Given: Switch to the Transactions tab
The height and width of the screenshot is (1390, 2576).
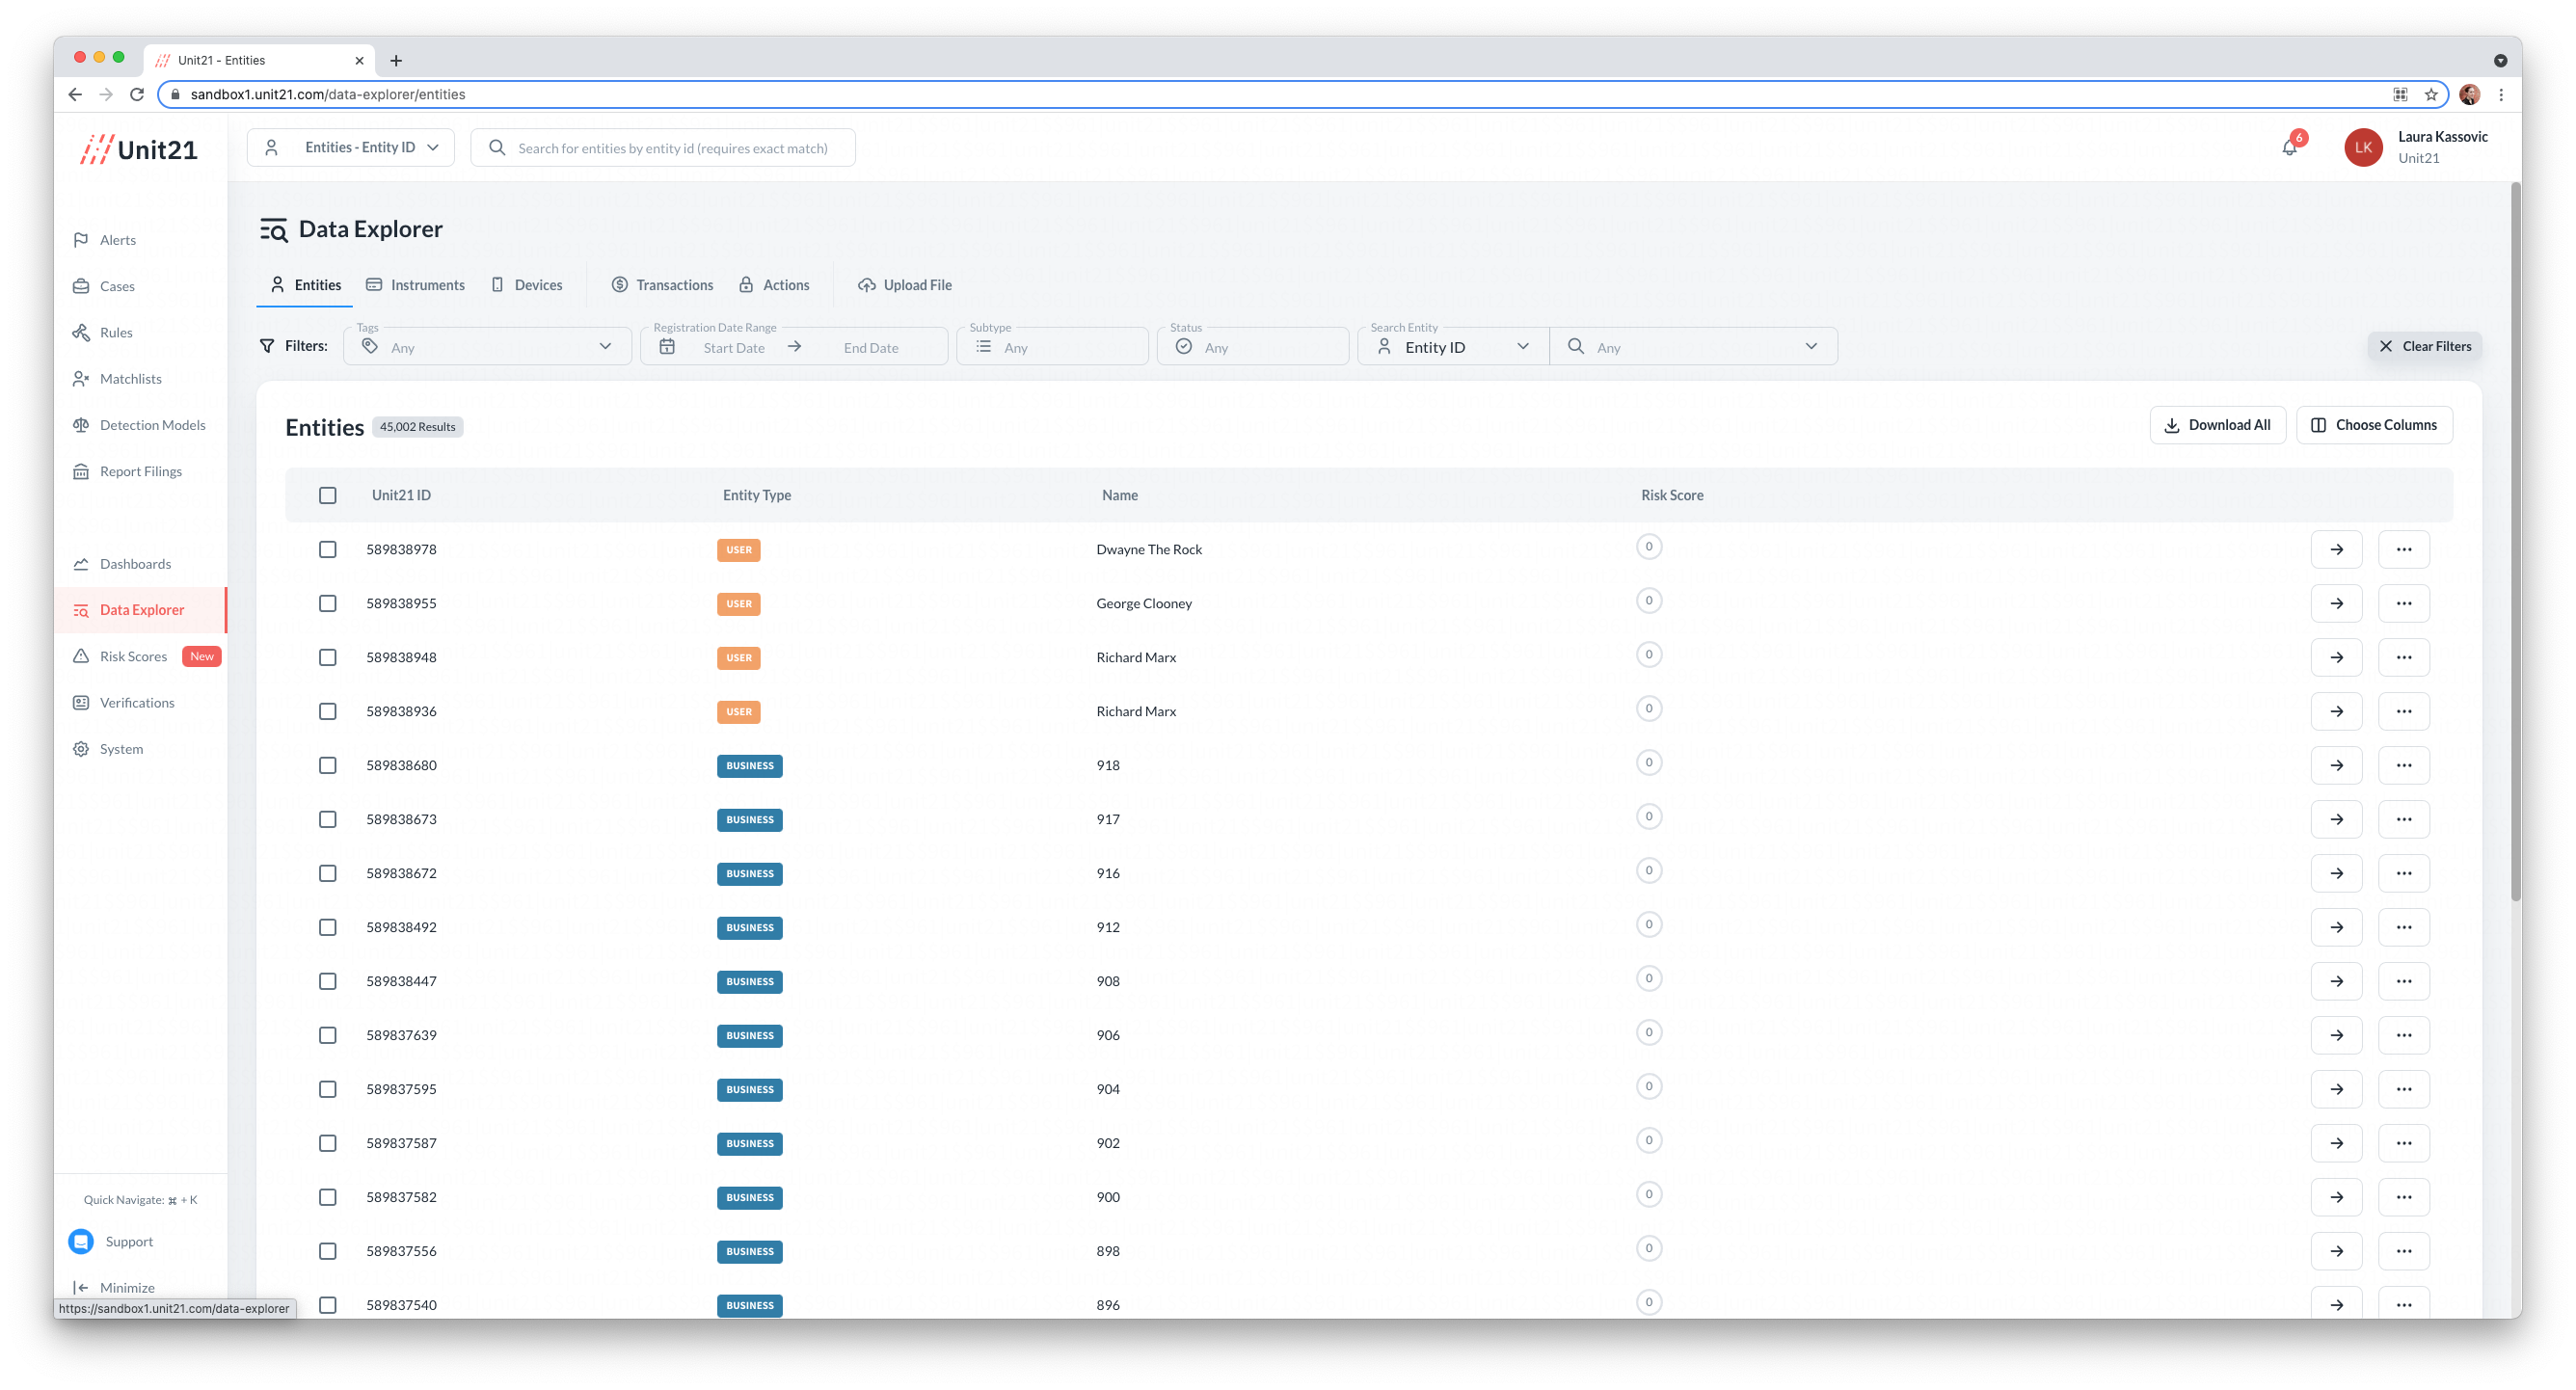Looking at the screenshot, I should point(663,285).
